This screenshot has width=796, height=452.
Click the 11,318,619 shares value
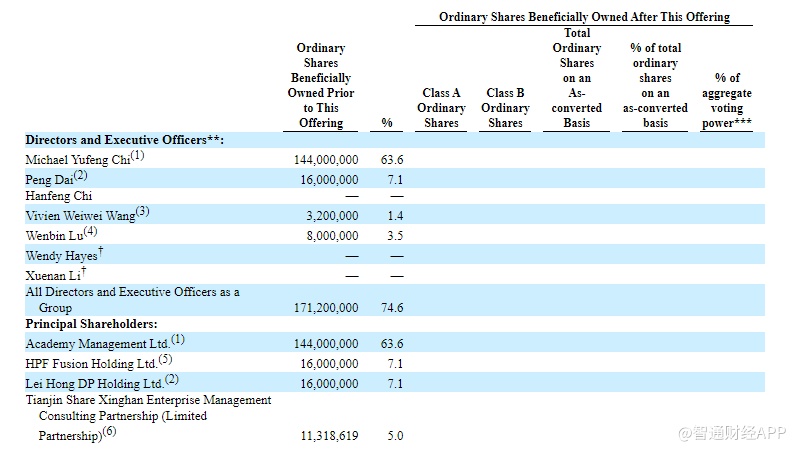(324, 436)
